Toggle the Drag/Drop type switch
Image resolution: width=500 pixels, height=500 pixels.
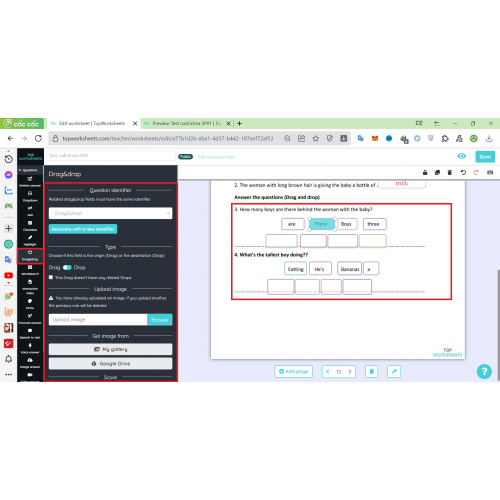click(x=67, y=267)
